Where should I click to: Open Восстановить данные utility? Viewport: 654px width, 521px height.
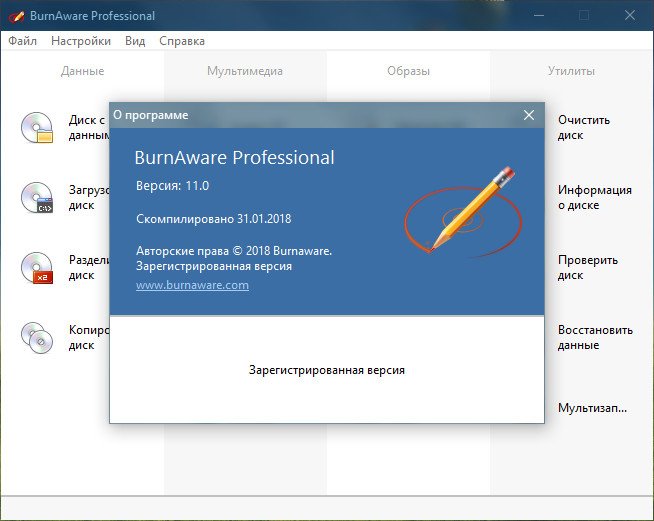click(595, 338)
